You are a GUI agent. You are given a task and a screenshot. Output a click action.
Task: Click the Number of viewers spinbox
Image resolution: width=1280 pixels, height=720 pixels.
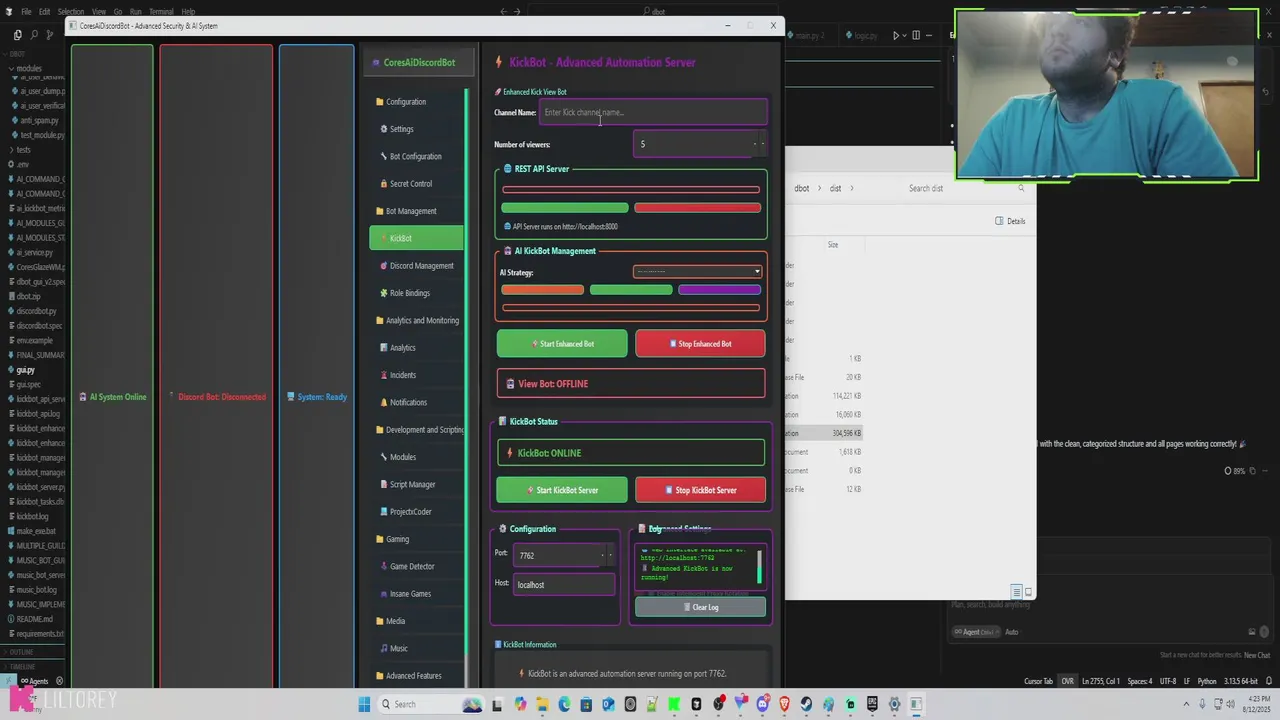point(700,144)
